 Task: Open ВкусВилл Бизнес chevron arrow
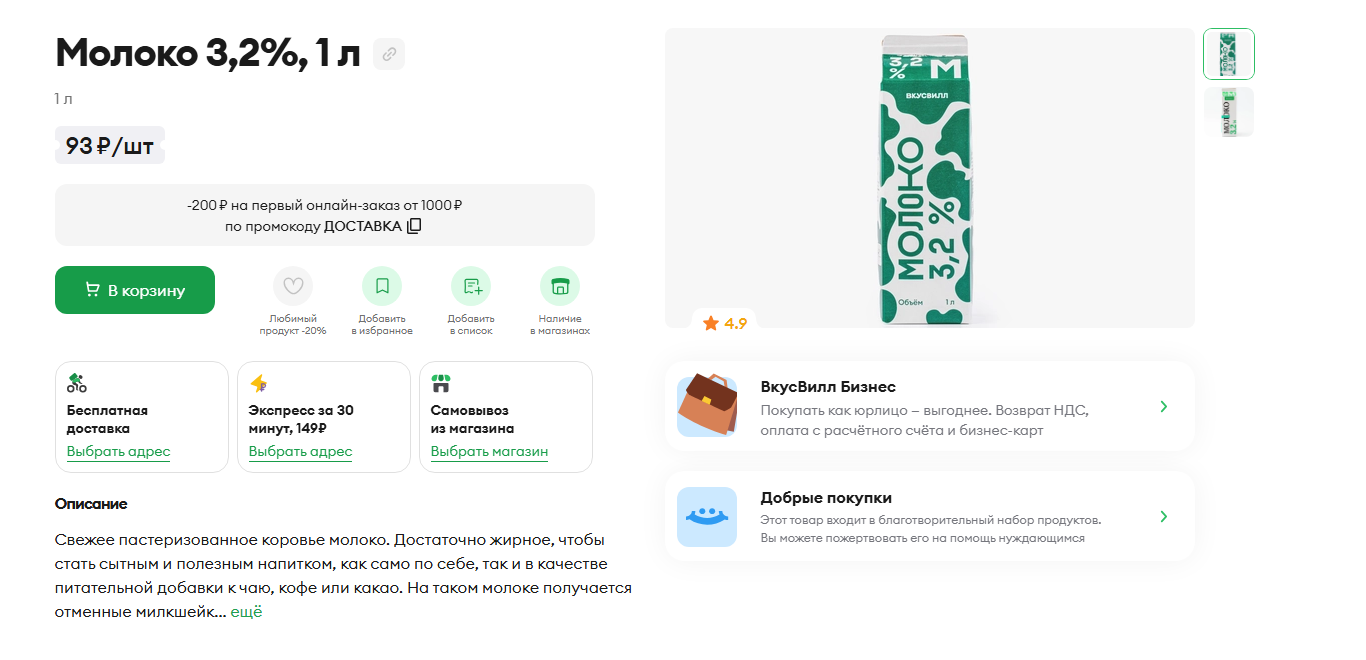pyautogui.click(x=1163, y=407)
